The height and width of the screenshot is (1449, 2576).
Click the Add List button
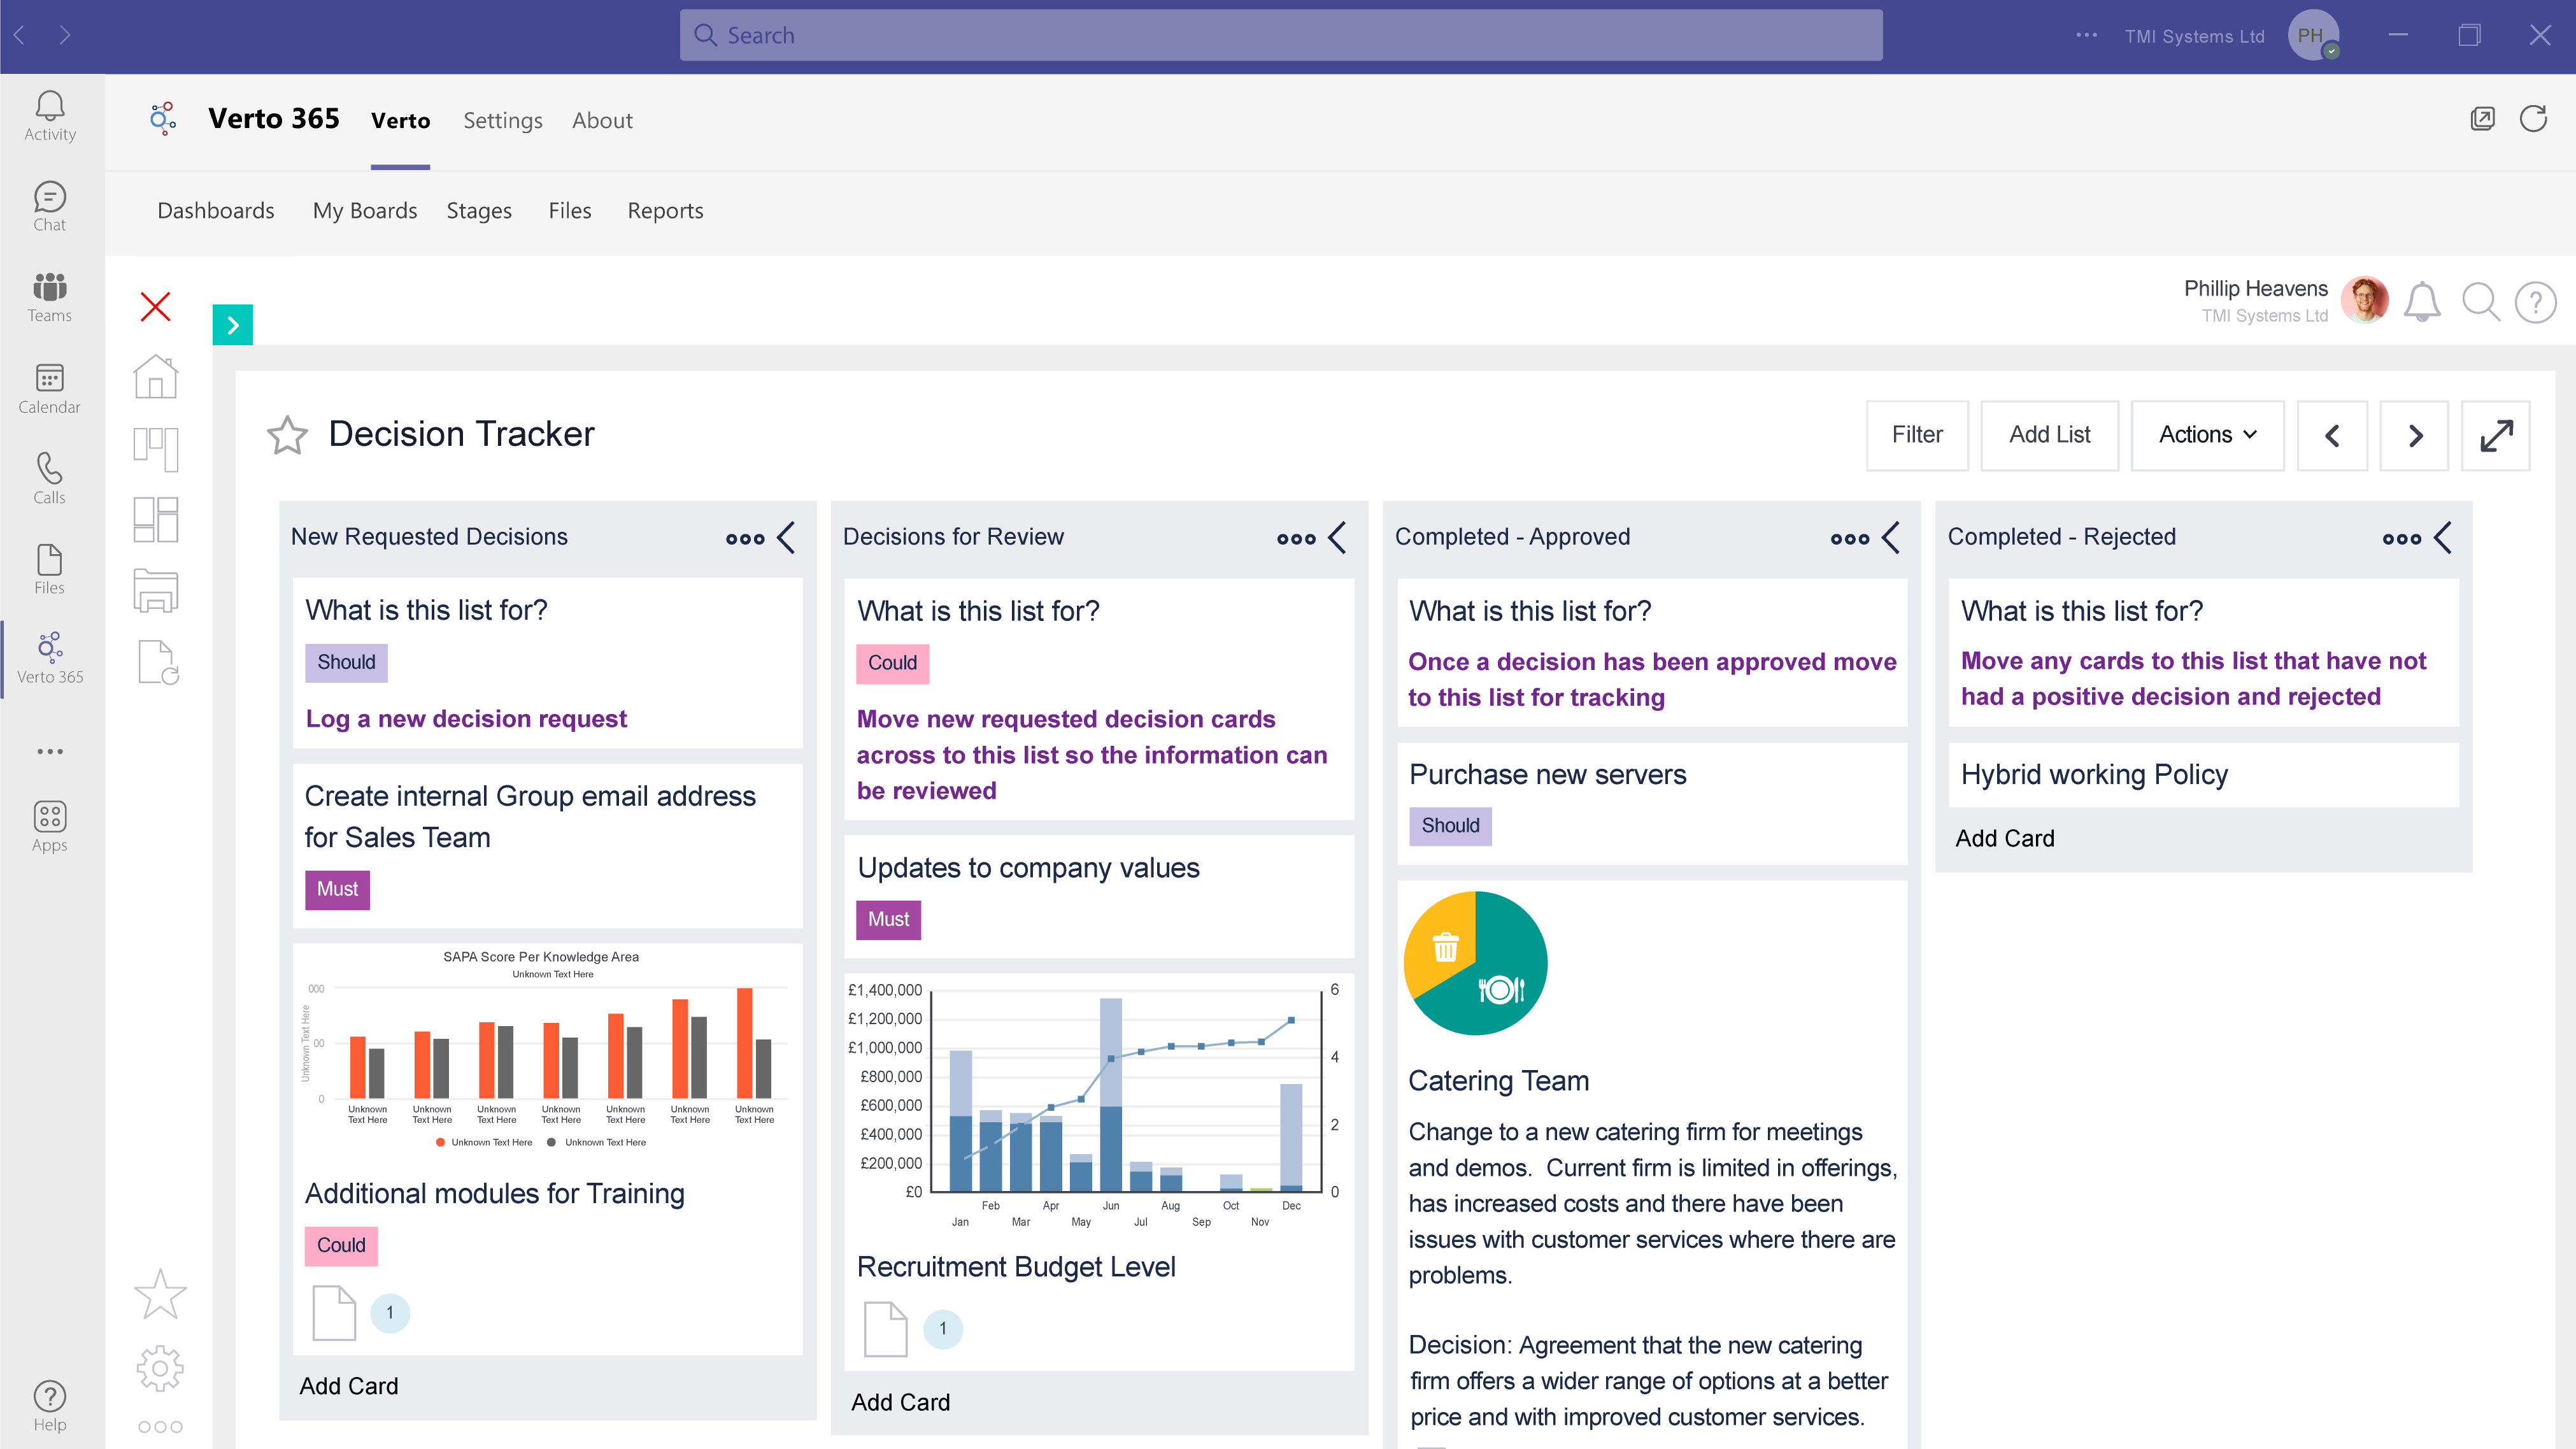2049,435
